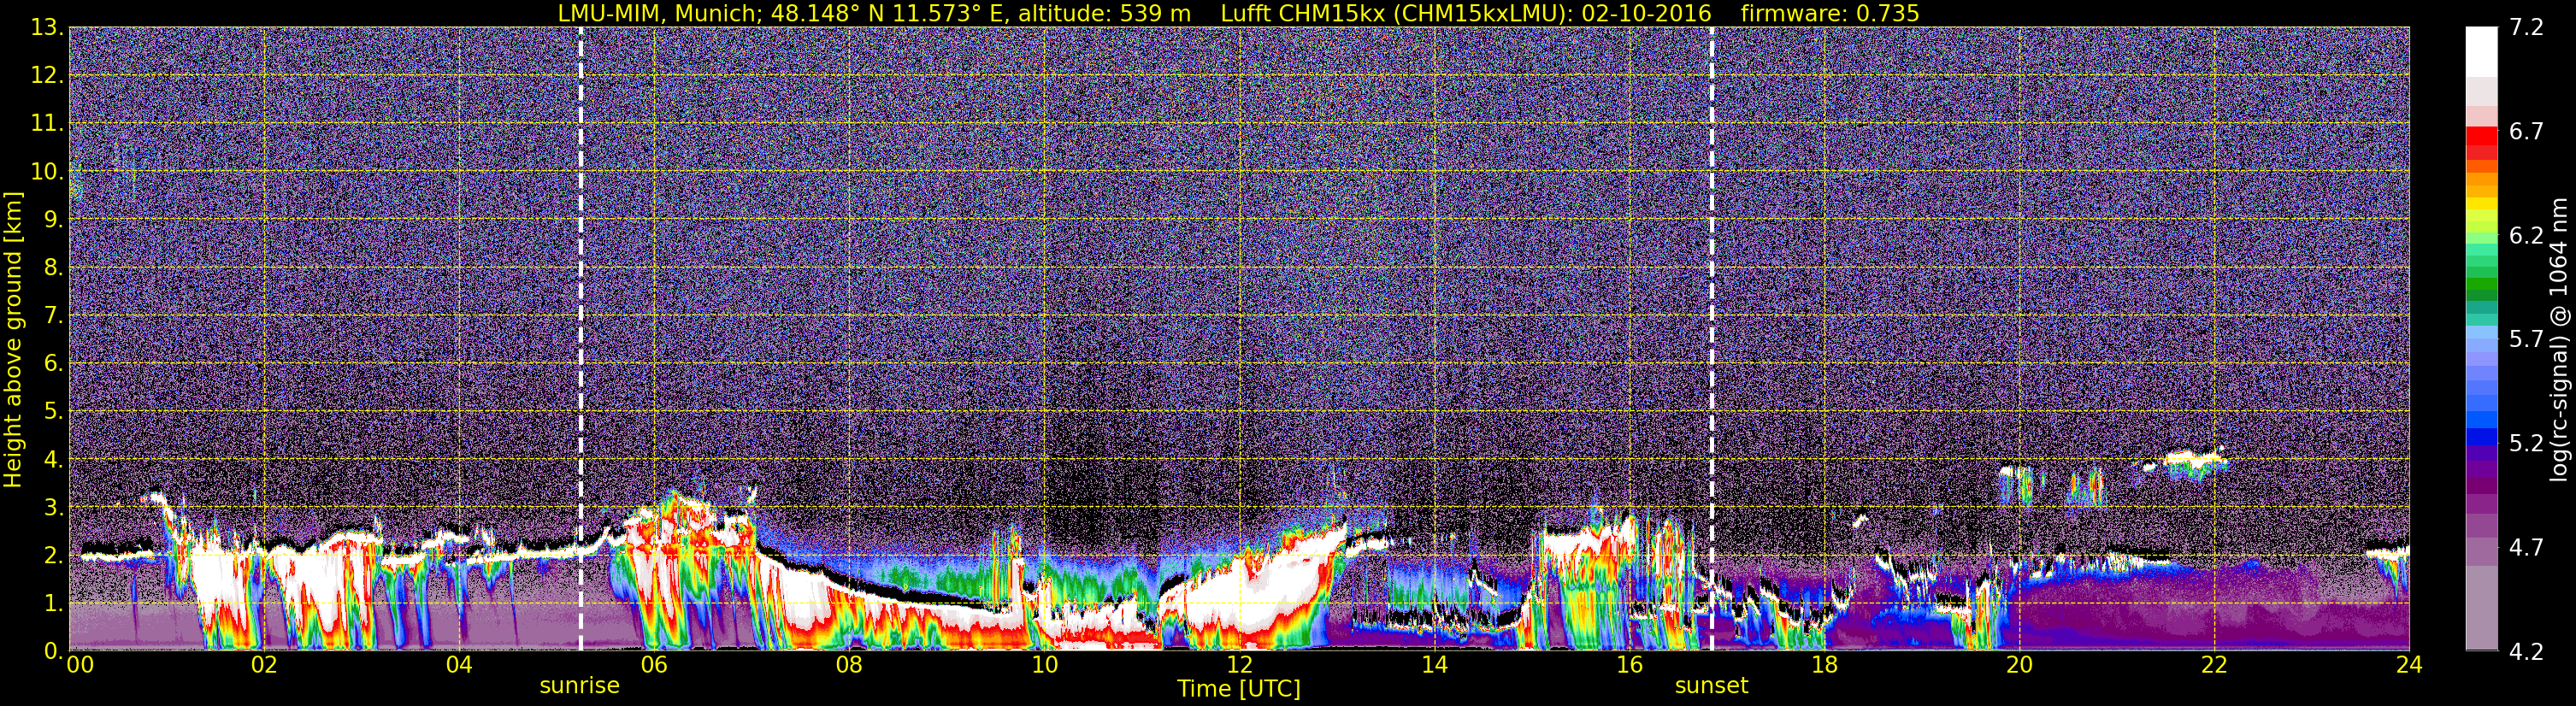Click the height axis tick label '3.'
This screenshot has width=2576, height=706.
pos(53,508)
